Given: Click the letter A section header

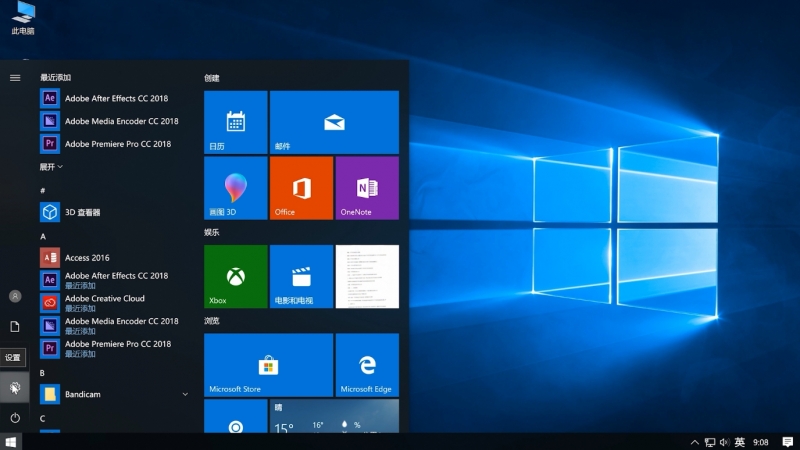Looking at the screenshot, I should [x=43, y=237].
